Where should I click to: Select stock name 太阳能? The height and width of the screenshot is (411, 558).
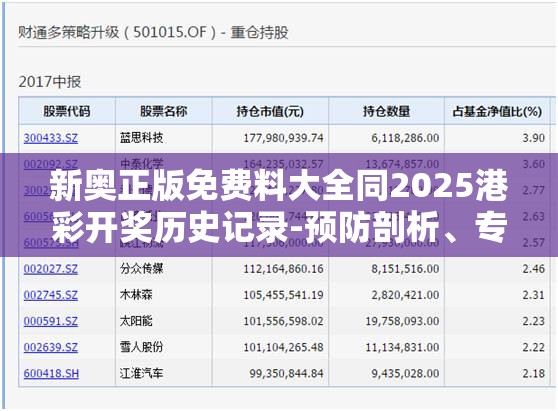pyautogui.click(x=136, y=321)
